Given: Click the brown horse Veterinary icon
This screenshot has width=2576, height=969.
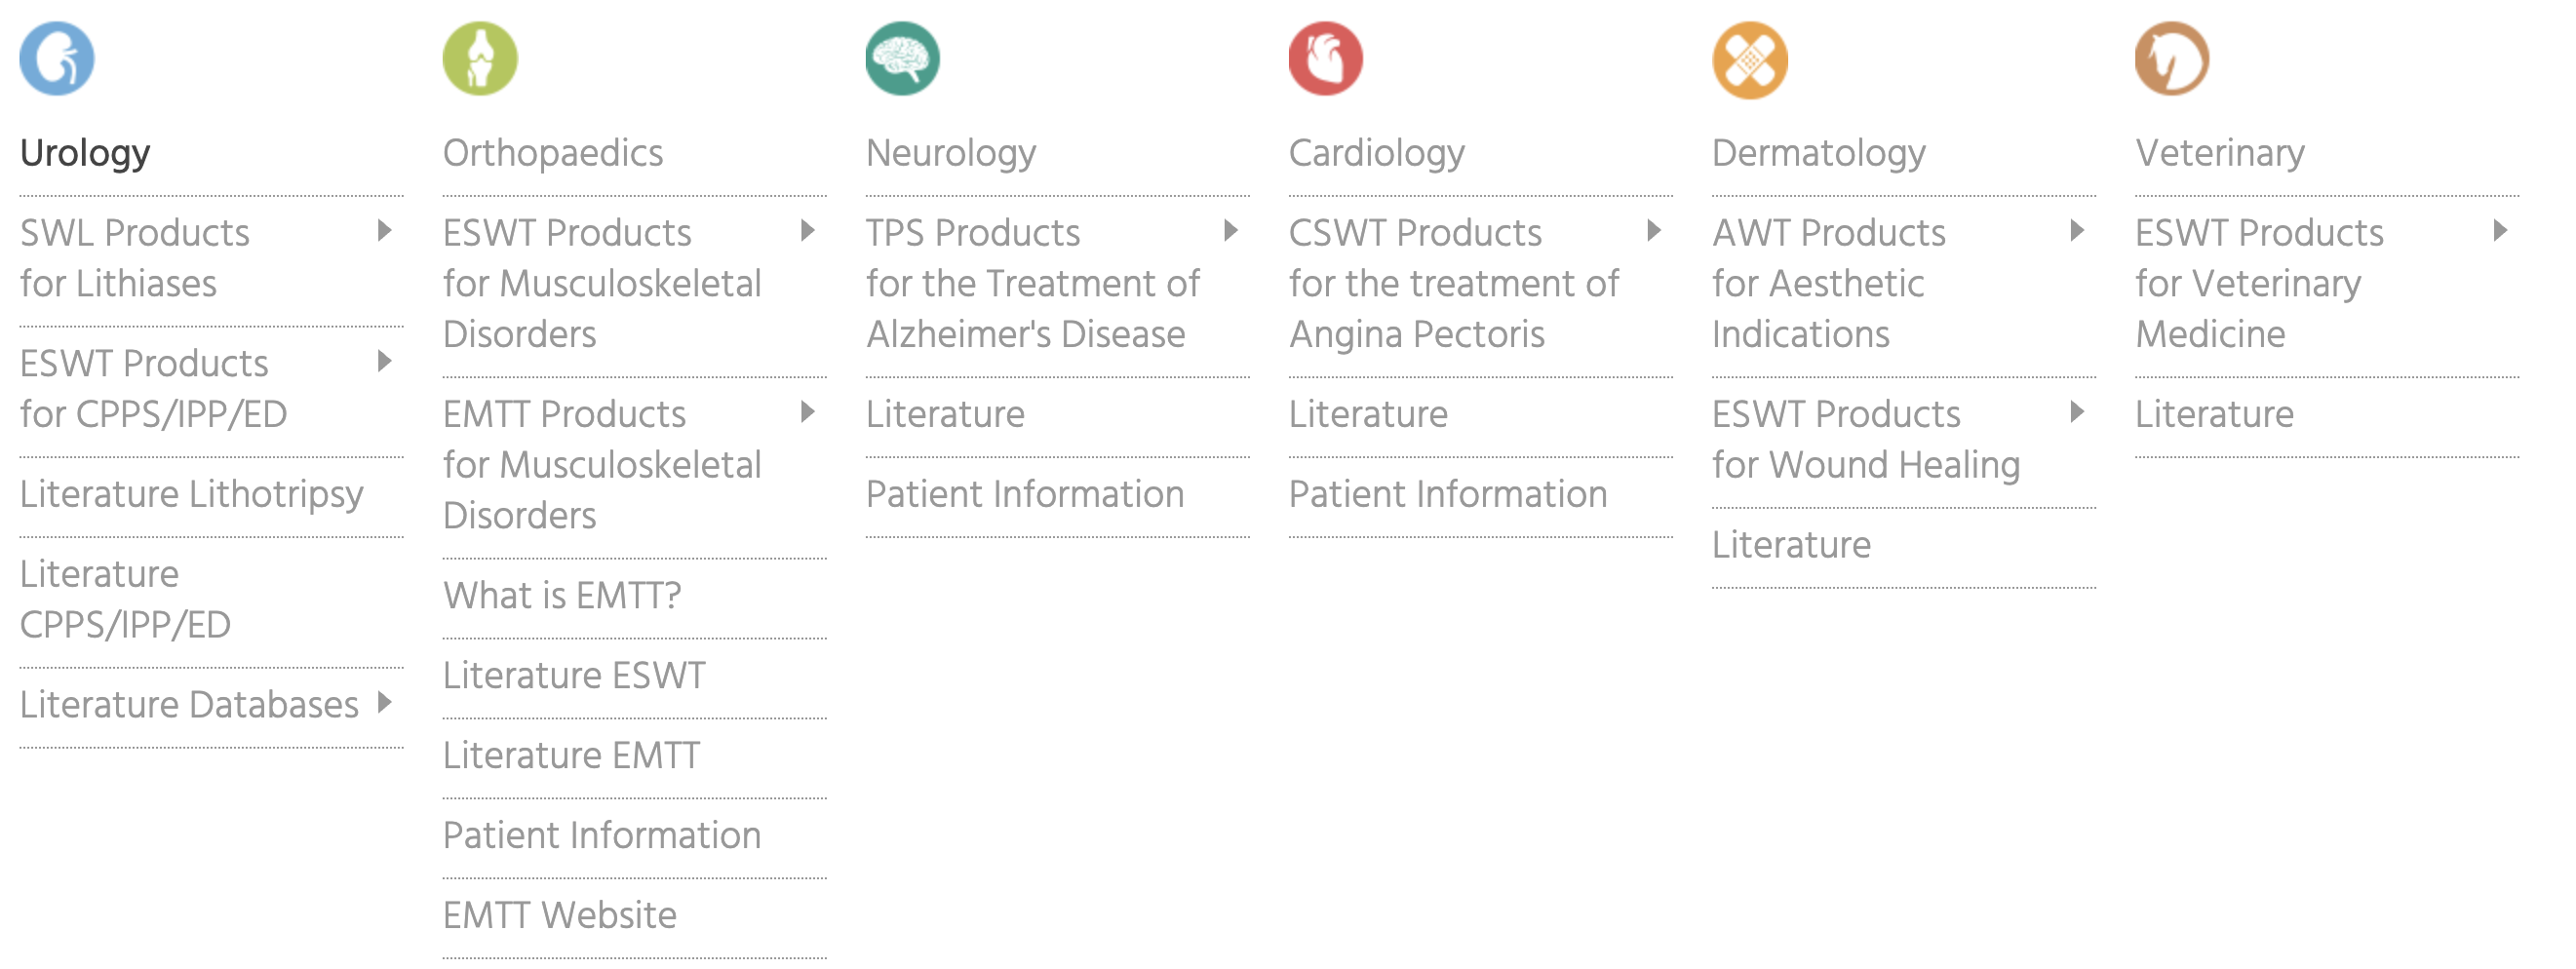Looking at the screenshot, I should [2172, 59].
